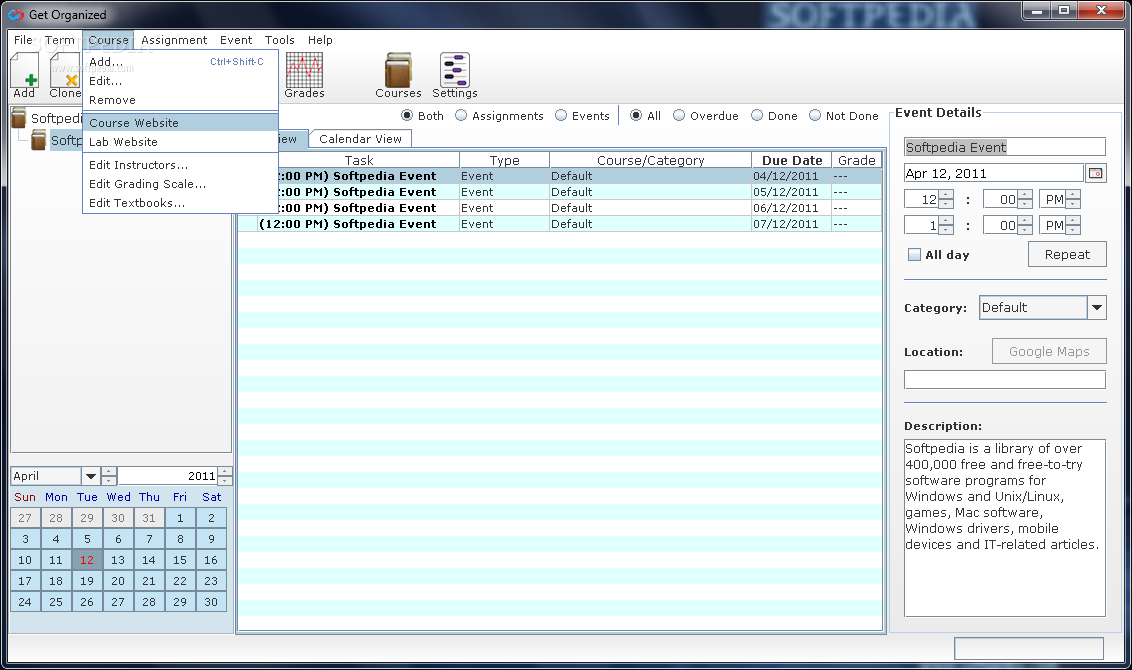Choose Edit Textbooks... menu entry
Viewport: 1132px width, 670px height.
180,203
